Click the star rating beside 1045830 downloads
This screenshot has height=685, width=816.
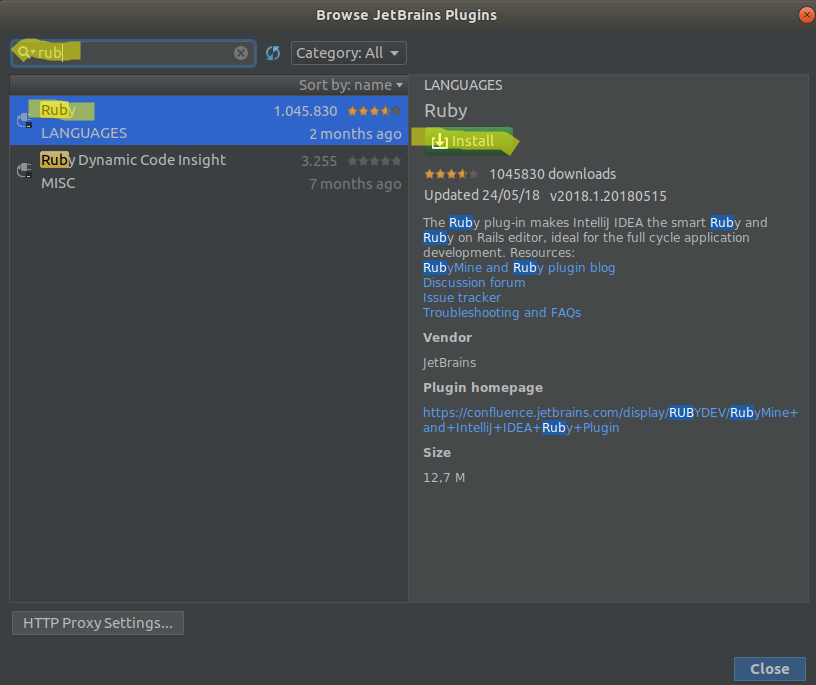[451, 174]
